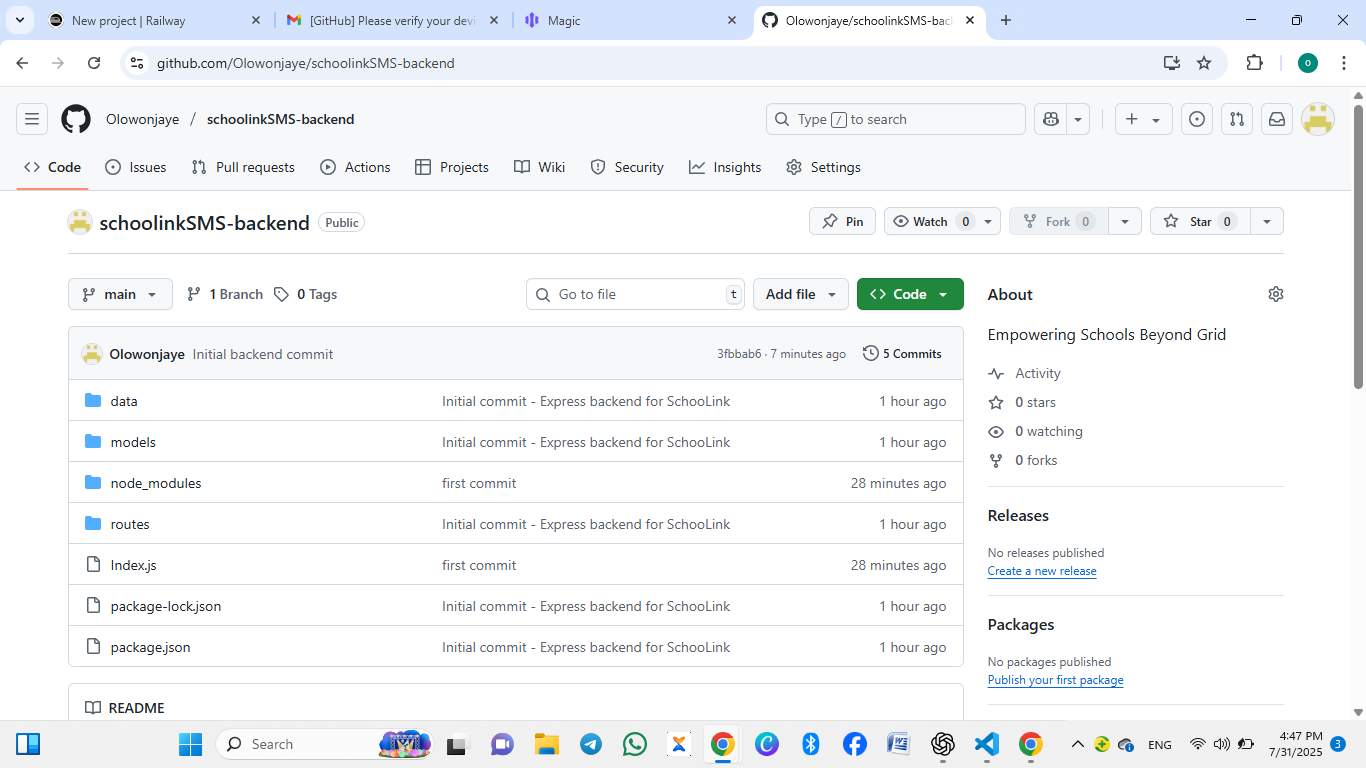Expand the Watch options dropdown arrow
1366x768 pixels.
[x=989, y=221]
